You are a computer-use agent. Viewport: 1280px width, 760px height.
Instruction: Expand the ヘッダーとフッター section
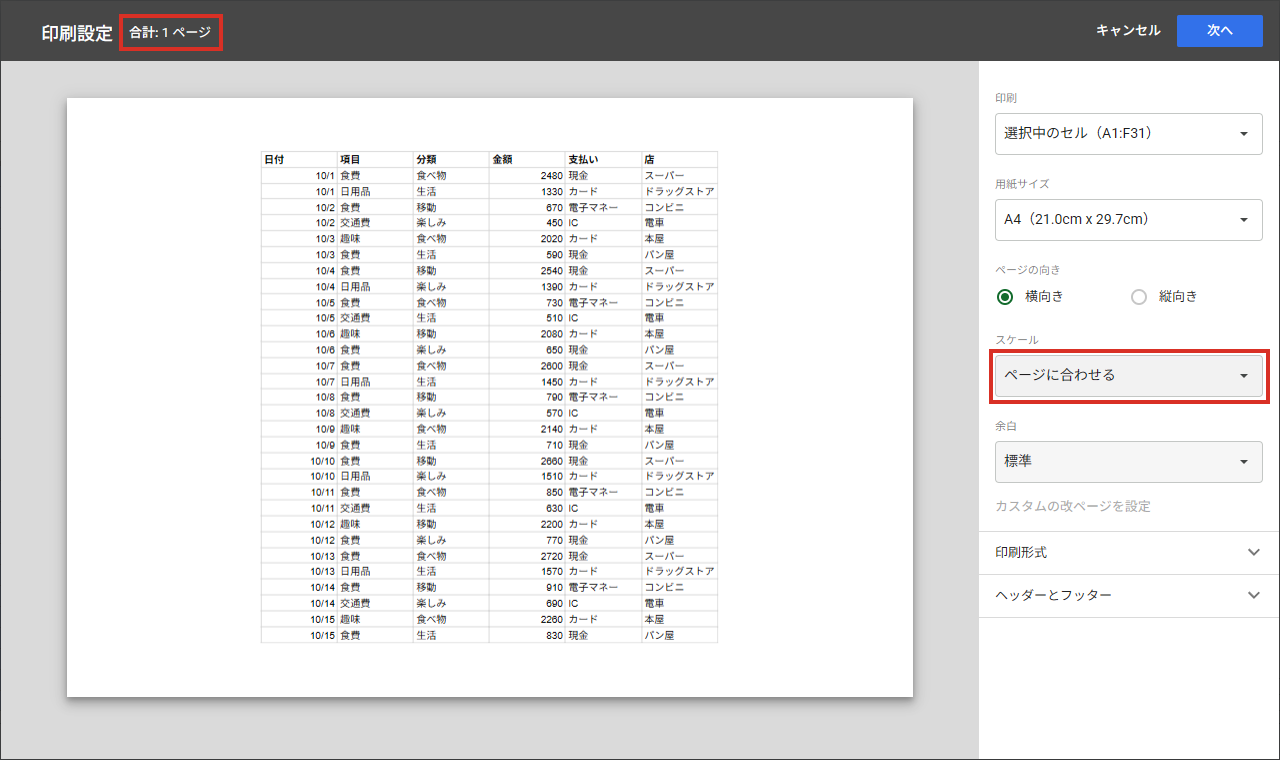click(1129, 596)
